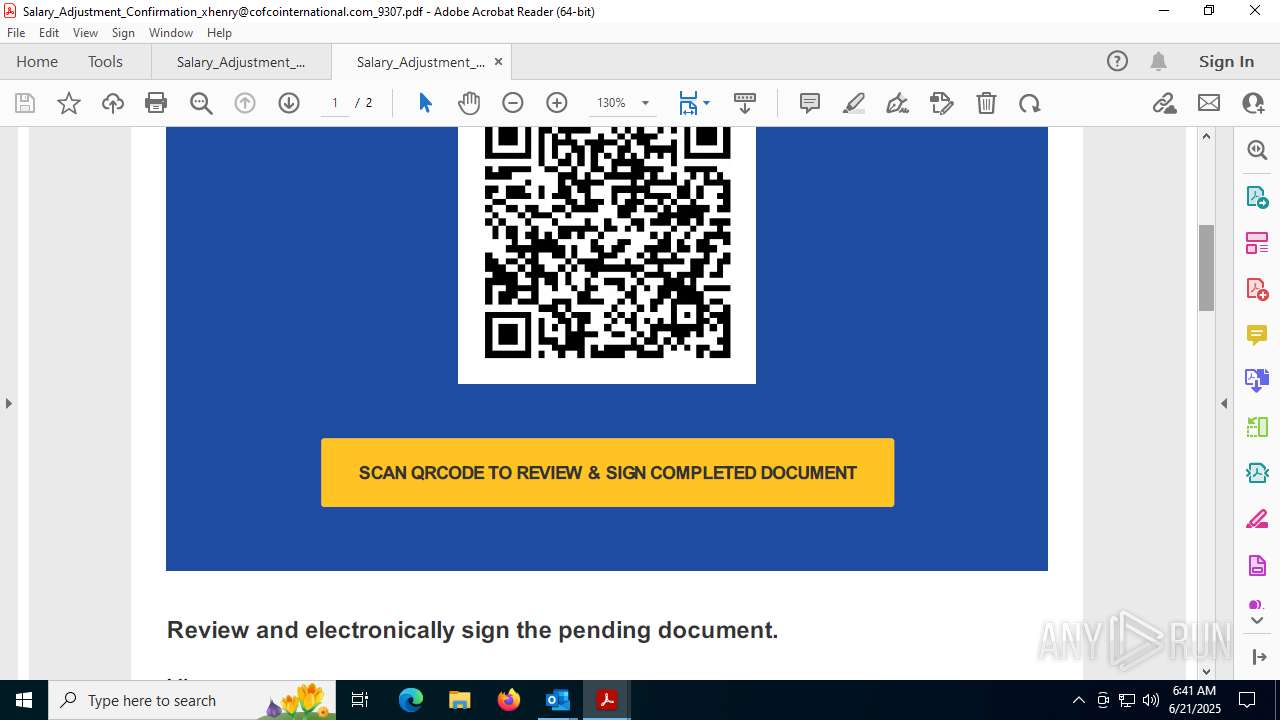Click Sign In
1280x720 pixels.
[x=1226, y=61]
